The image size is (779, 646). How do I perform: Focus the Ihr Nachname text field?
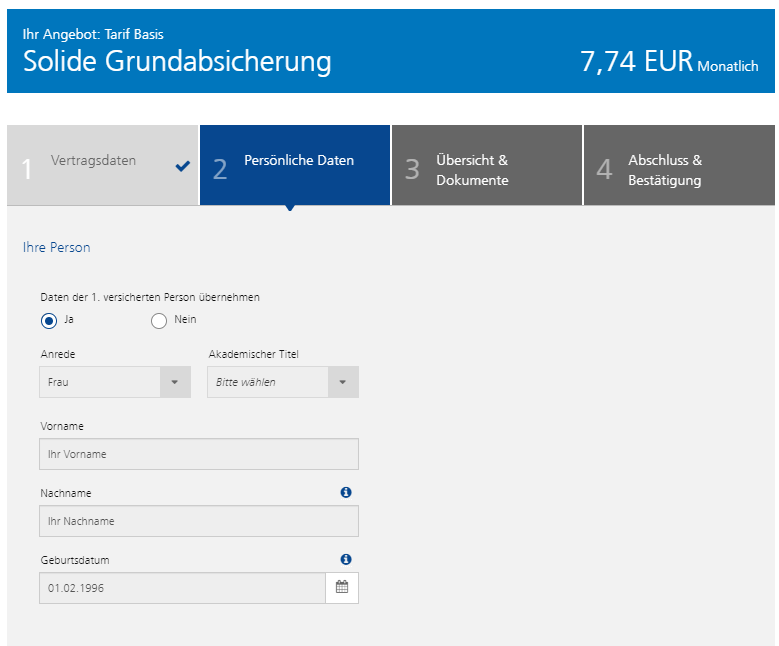(x=199, y=521)
